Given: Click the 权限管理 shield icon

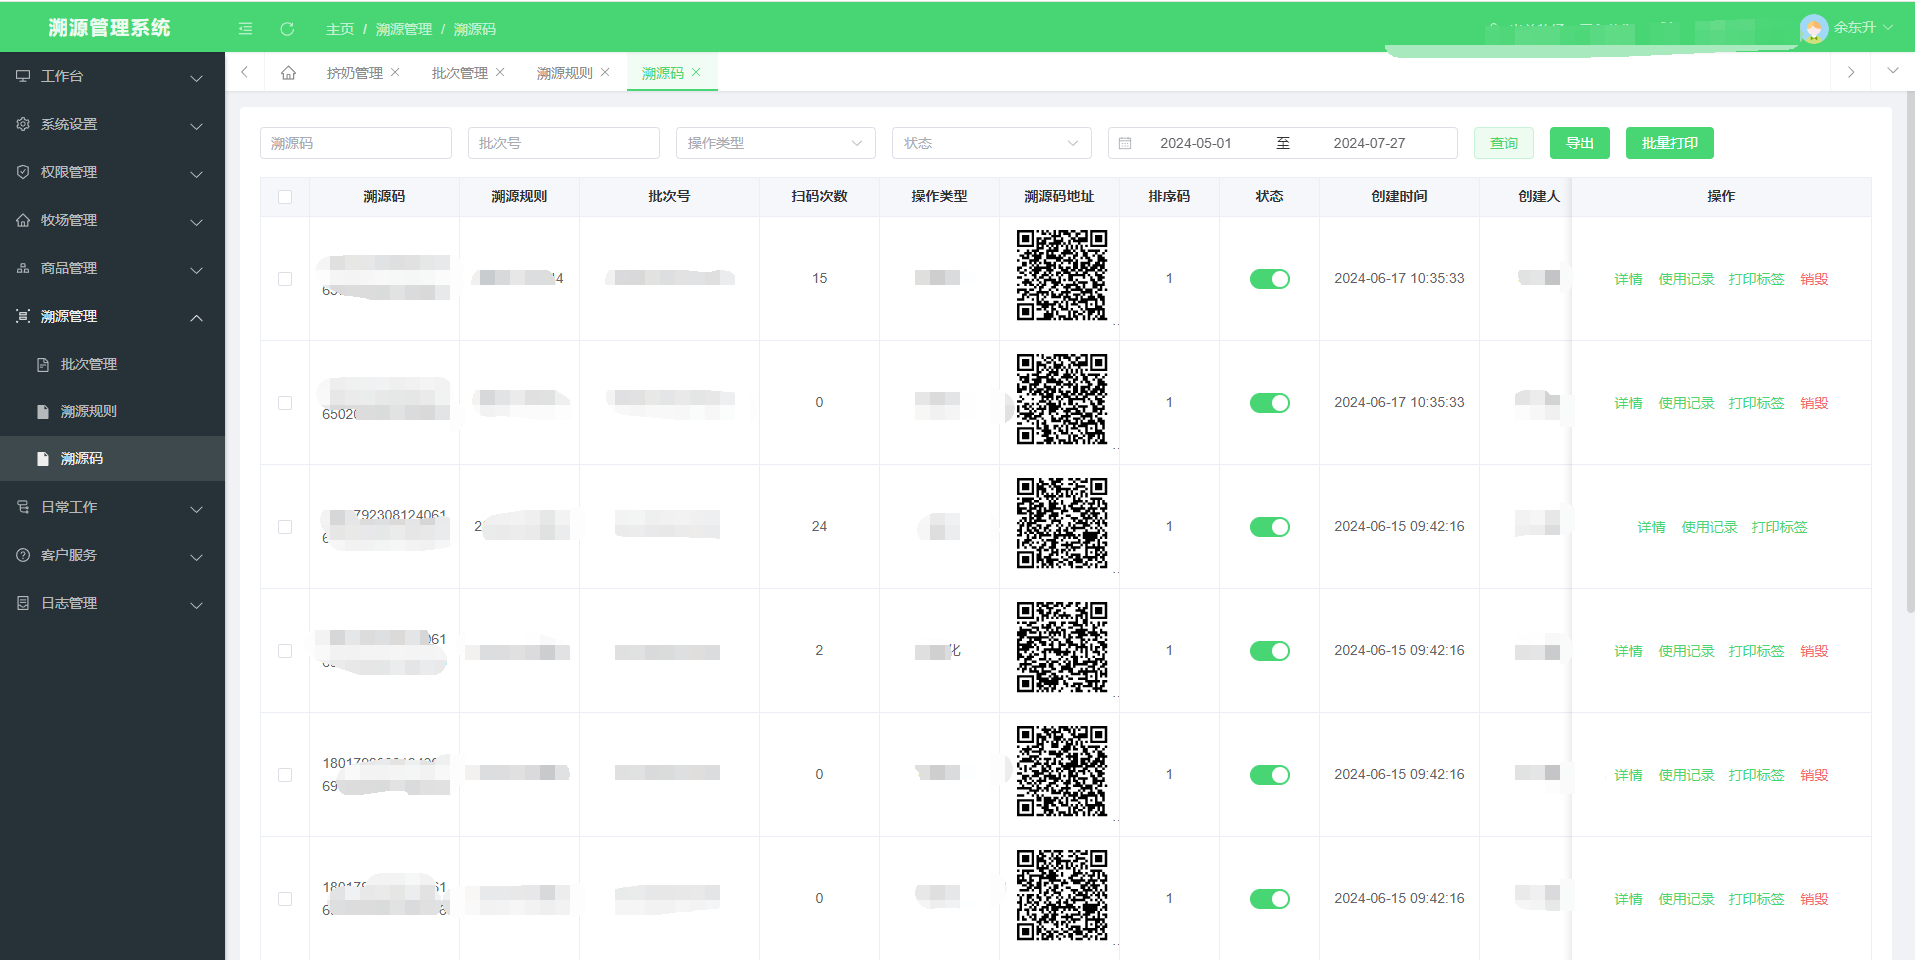Looking at the screenshot, I should pos(23,172).
